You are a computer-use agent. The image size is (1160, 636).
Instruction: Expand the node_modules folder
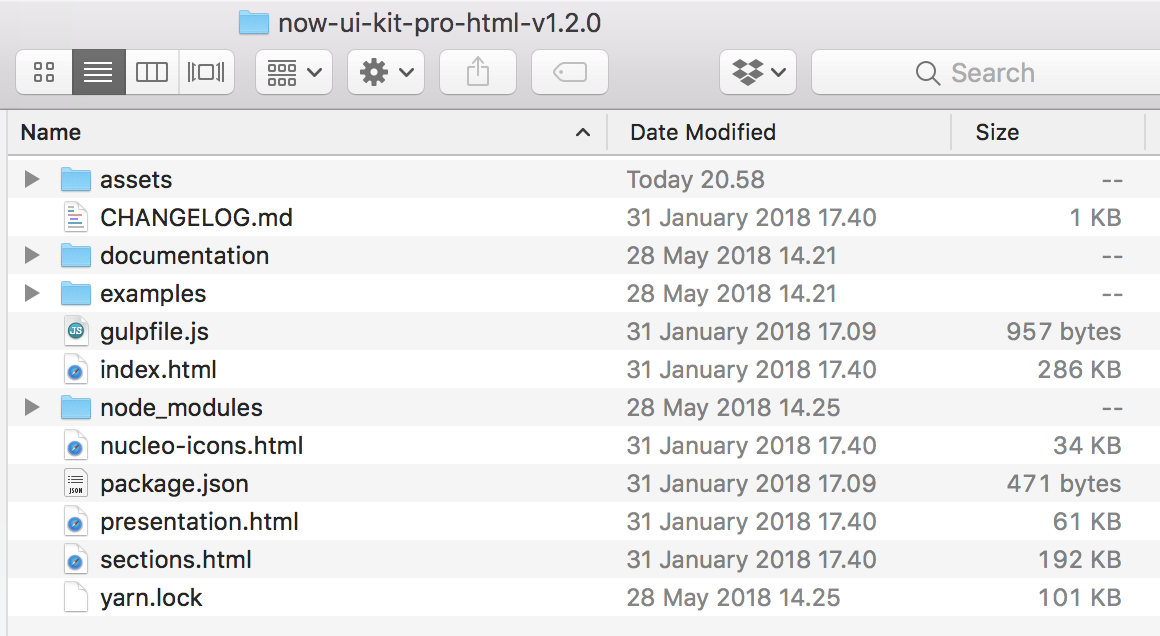(32, 407)
